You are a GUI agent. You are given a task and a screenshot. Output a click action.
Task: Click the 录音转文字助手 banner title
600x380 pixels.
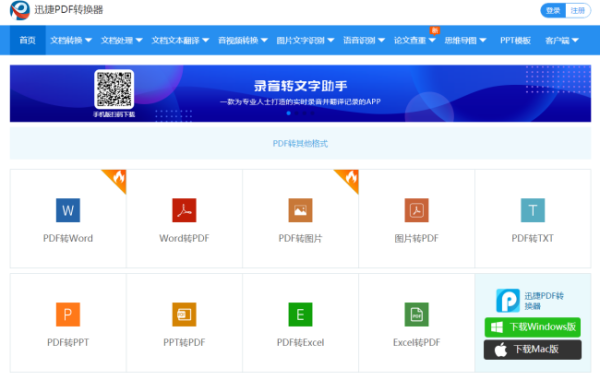pos(300,86)
